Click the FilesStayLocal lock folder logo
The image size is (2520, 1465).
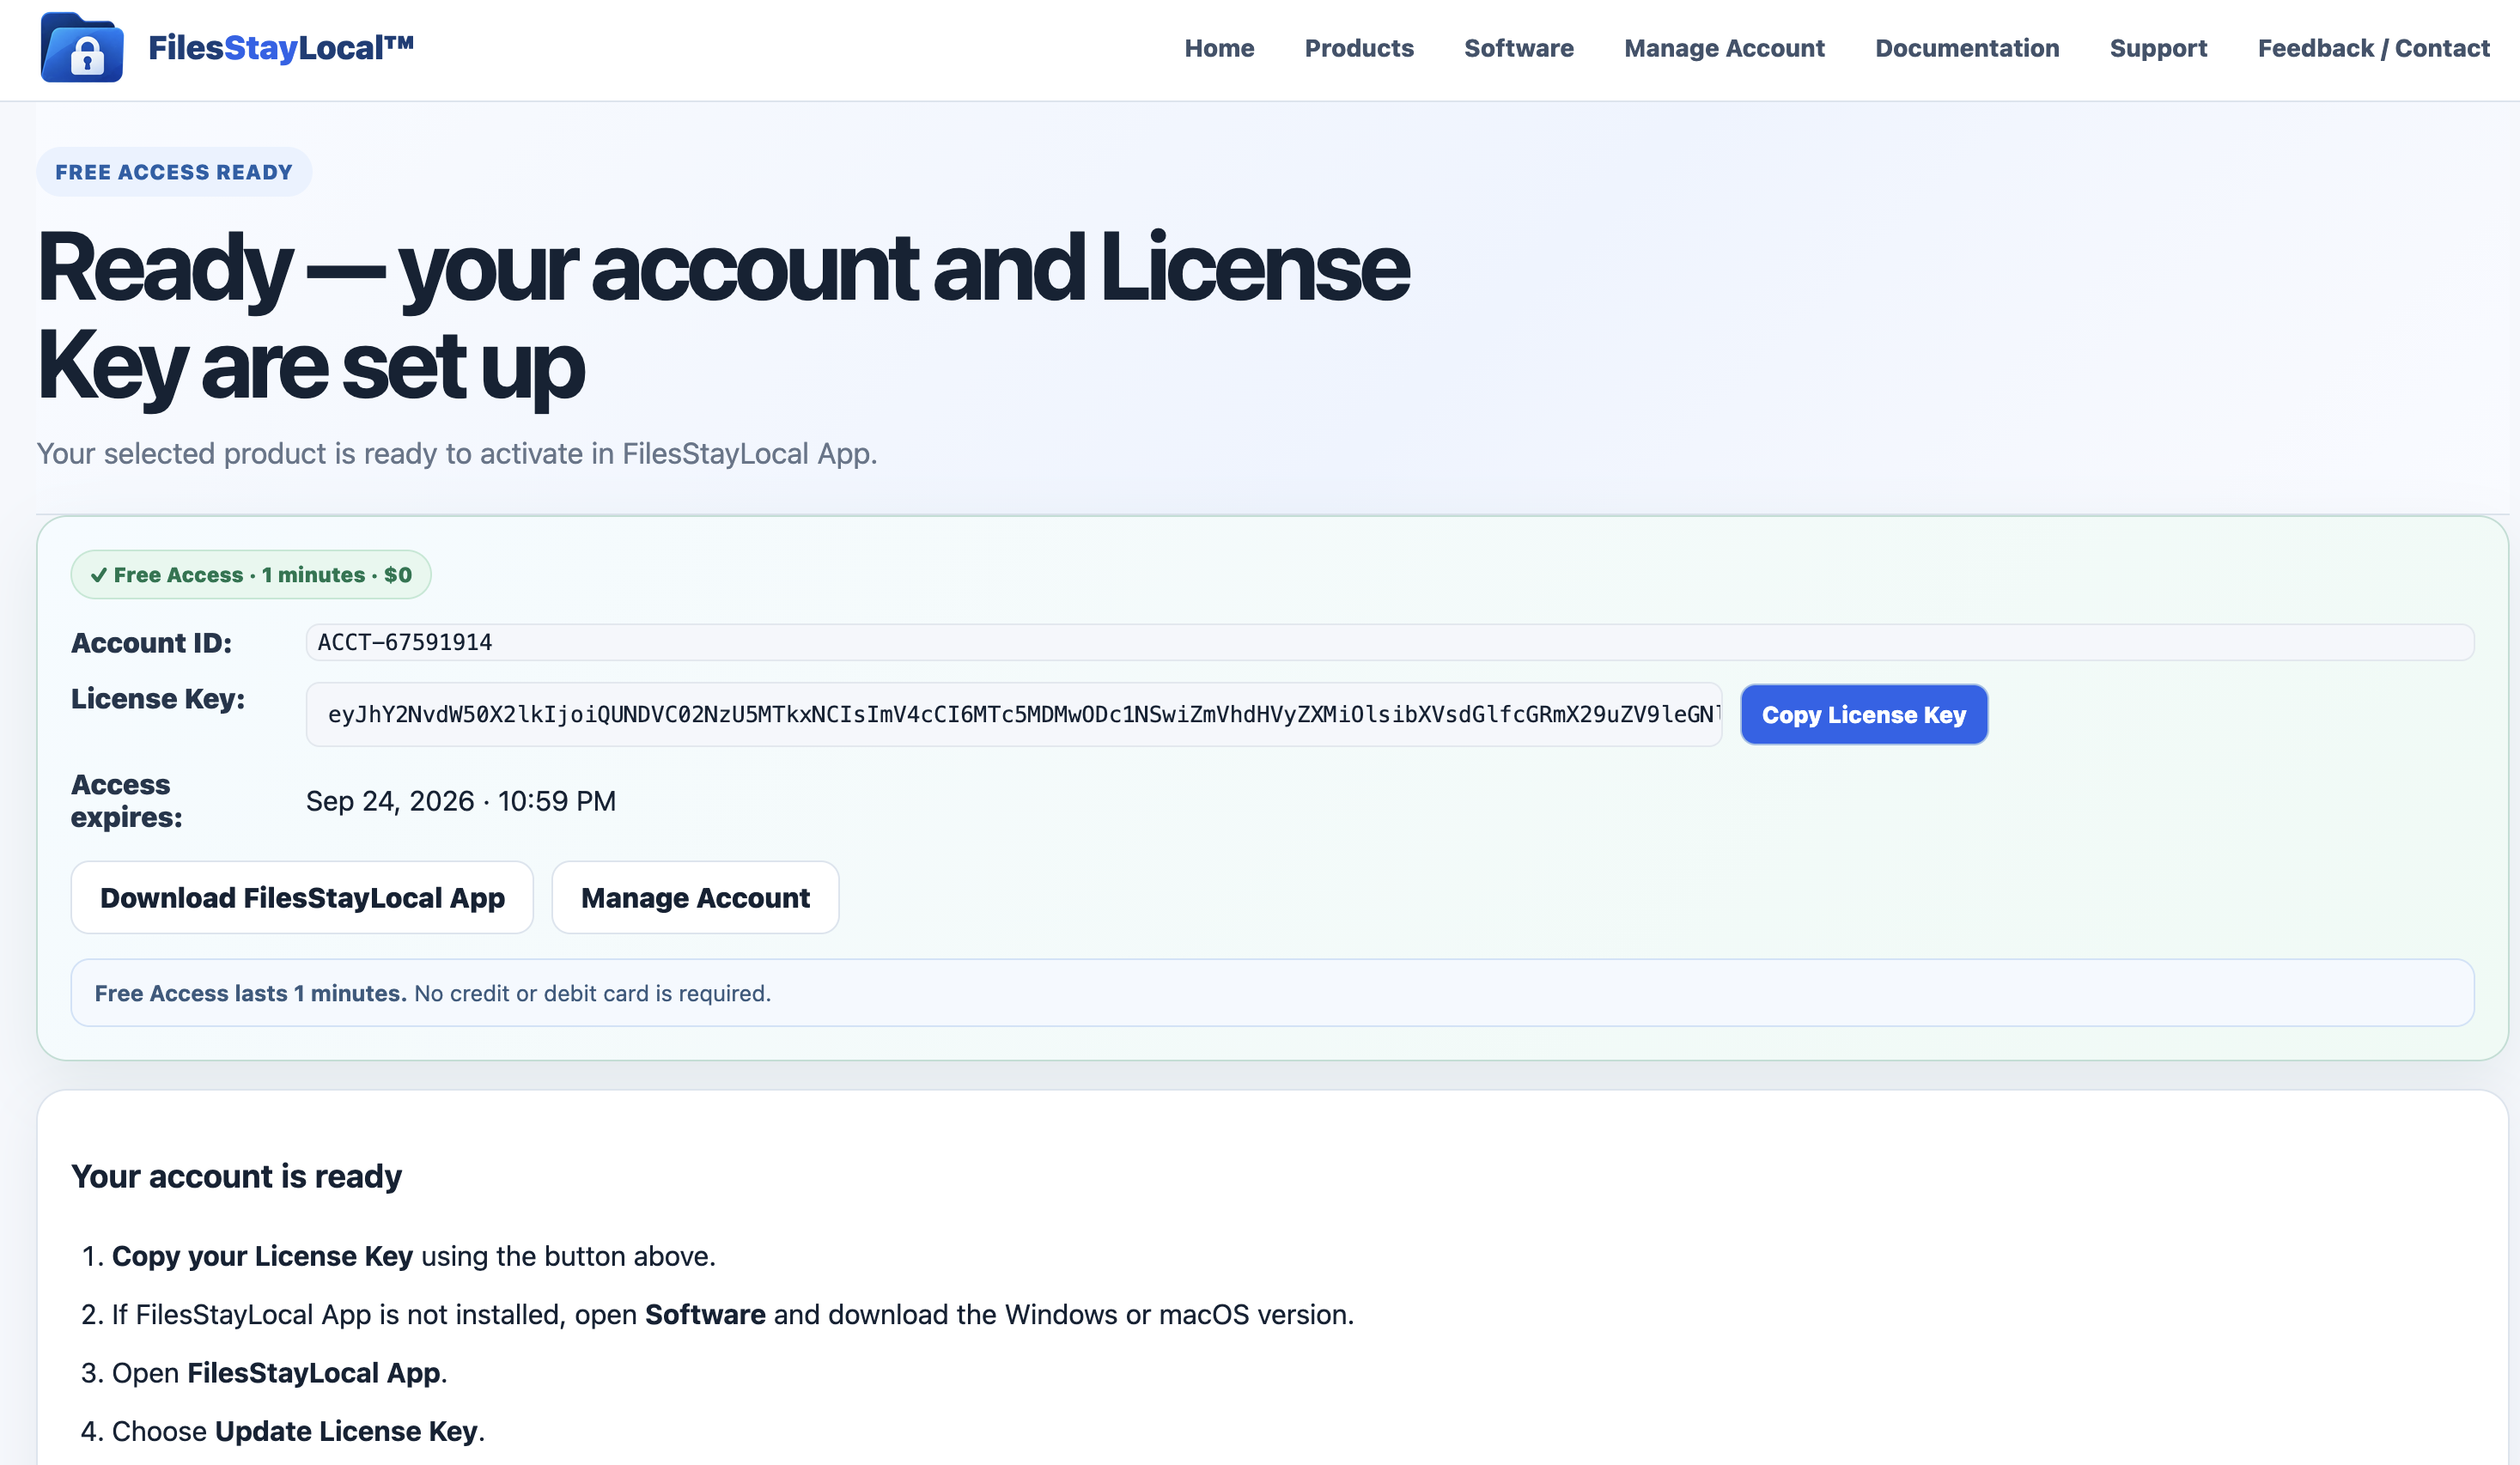click(82, 47)
